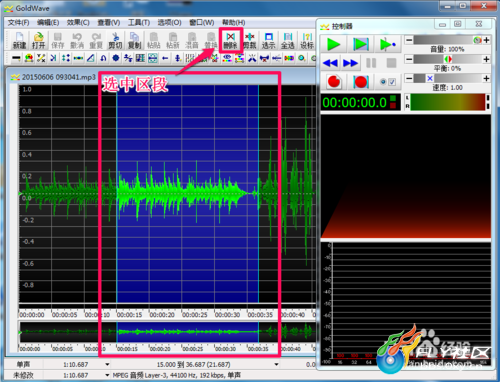Open the 编辑(E) menu
The height and width of the screenshot is (382, 500).
point(48,22)
